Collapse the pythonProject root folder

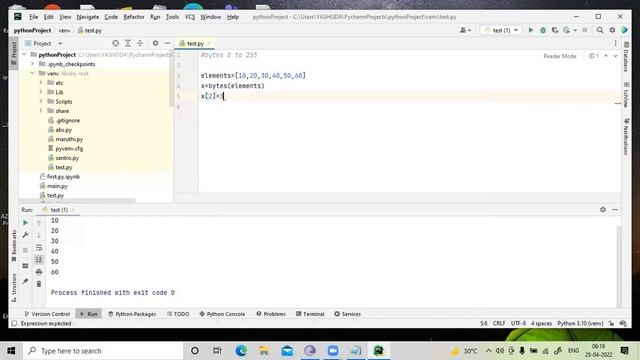(24, 55)
